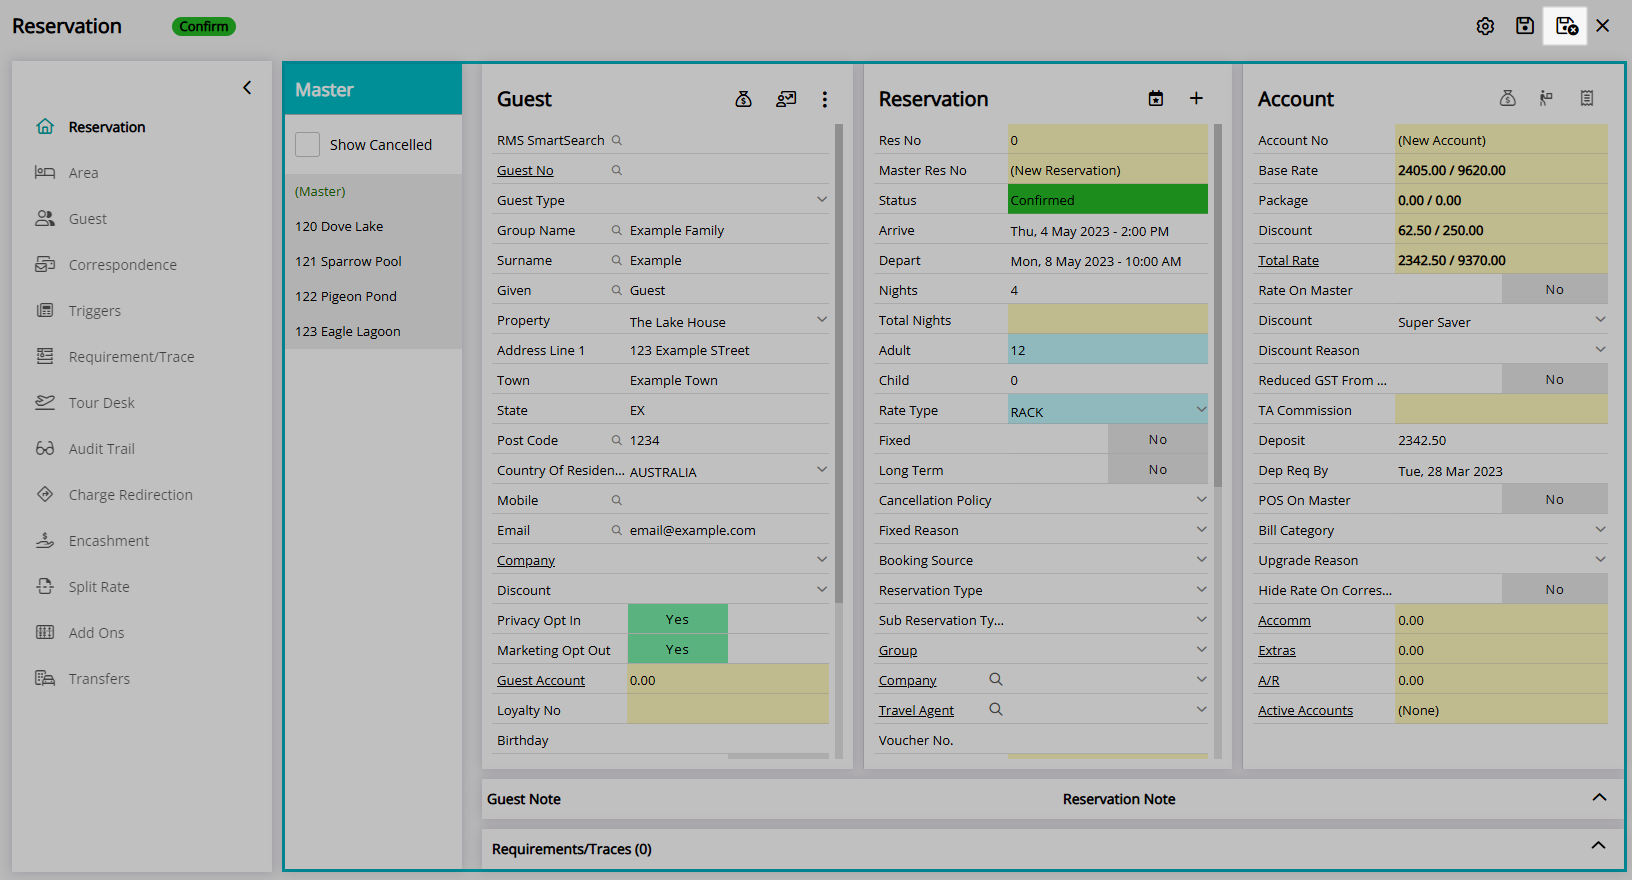Click Reservation Company search magnifier

[996, 679]
